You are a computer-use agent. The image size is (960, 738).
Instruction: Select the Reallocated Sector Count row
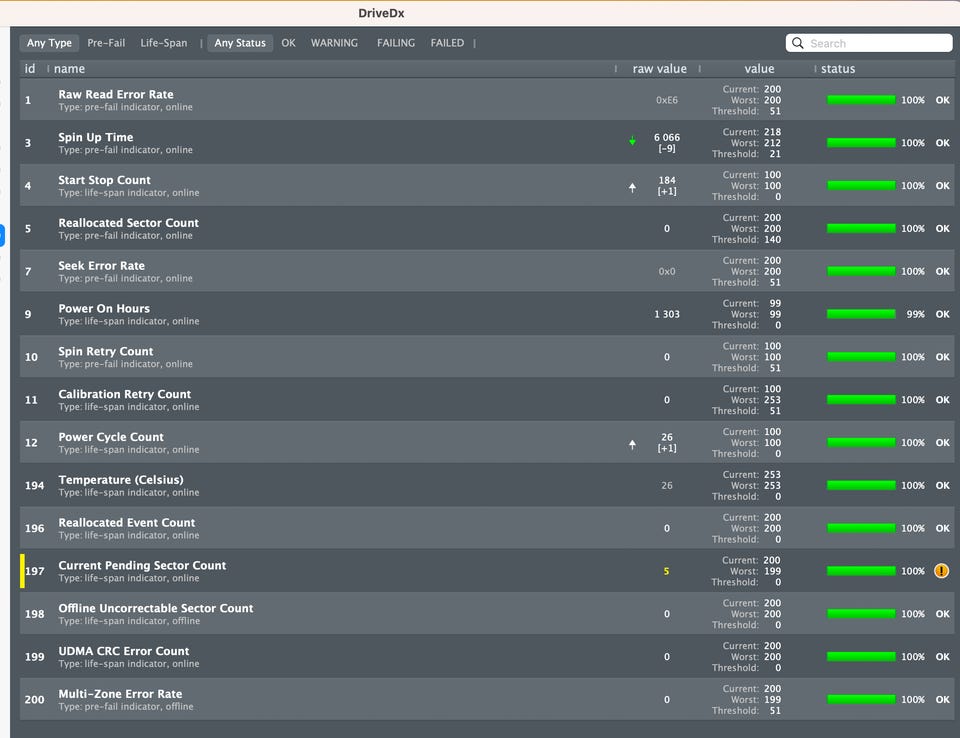(487, 228)
